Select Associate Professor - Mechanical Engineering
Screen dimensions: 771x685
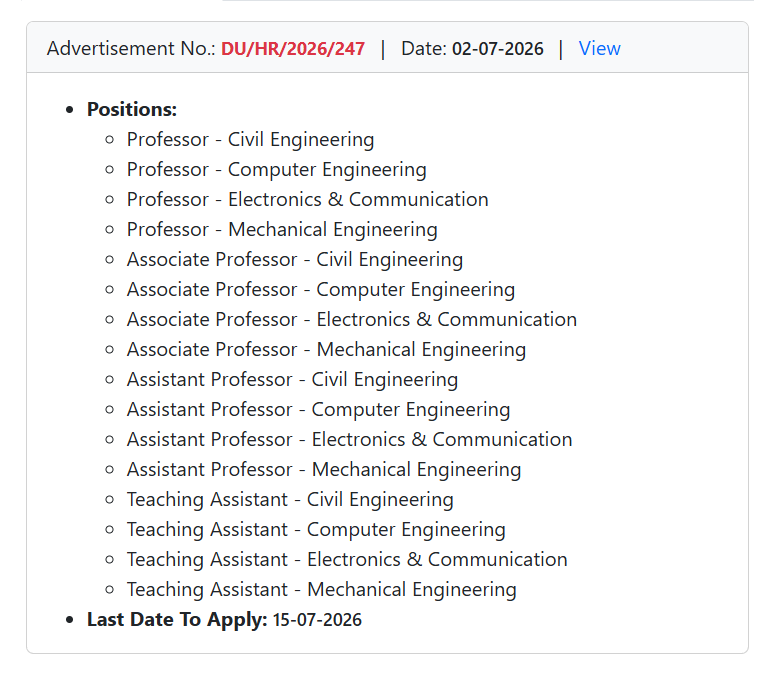326,350
